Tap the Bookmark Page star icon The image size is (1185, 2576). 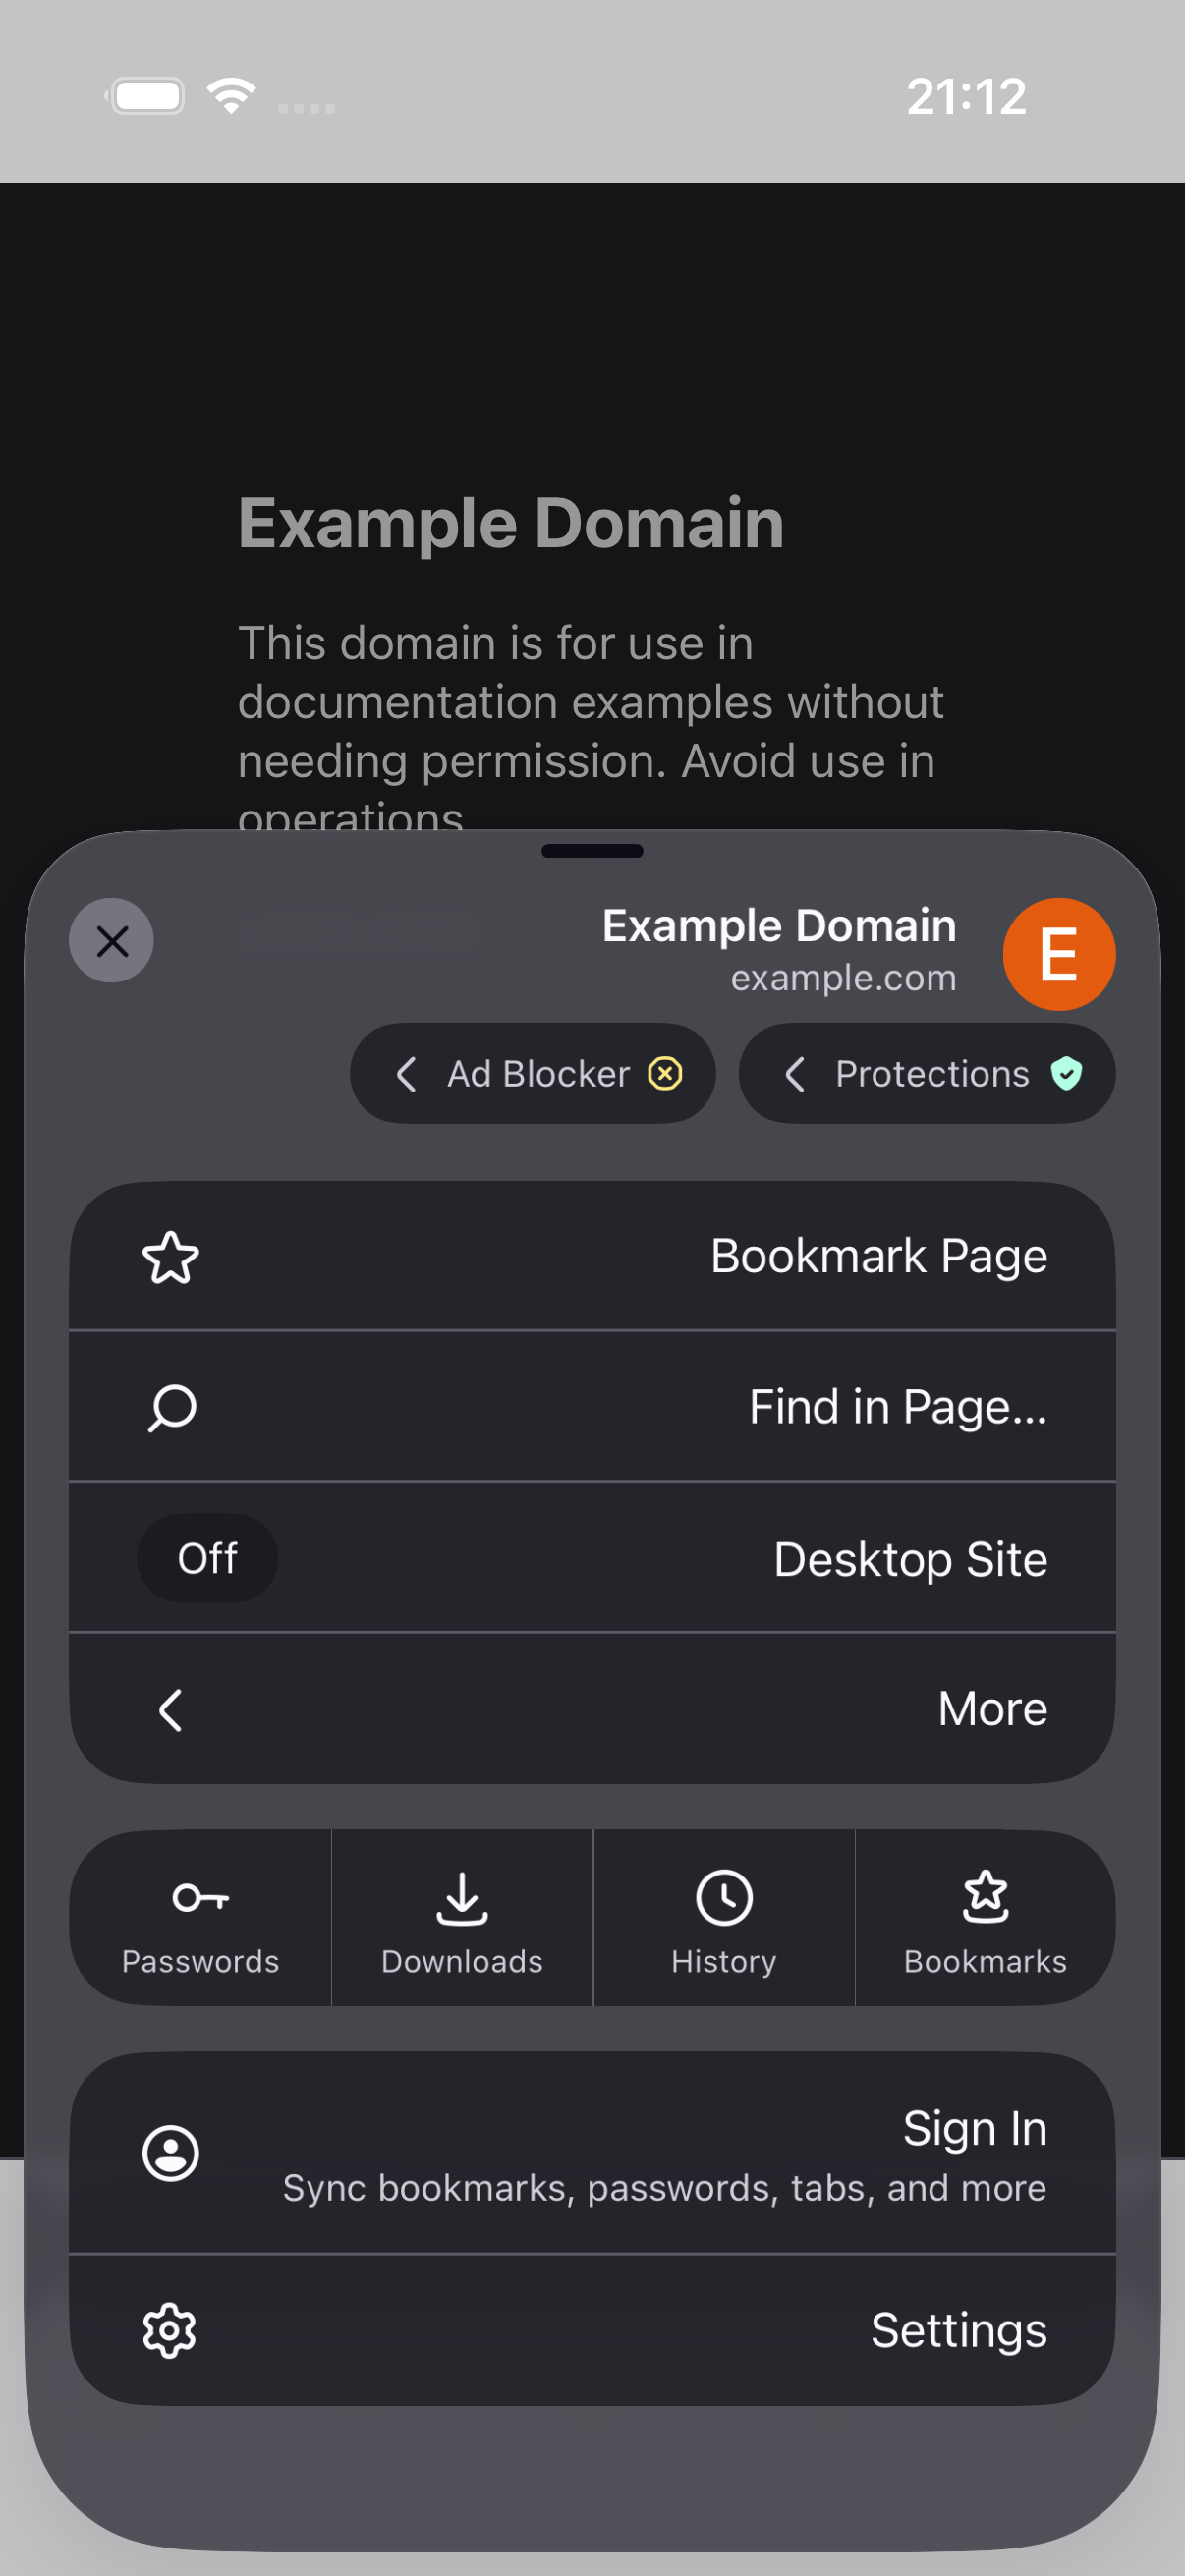coord(171,1257)
